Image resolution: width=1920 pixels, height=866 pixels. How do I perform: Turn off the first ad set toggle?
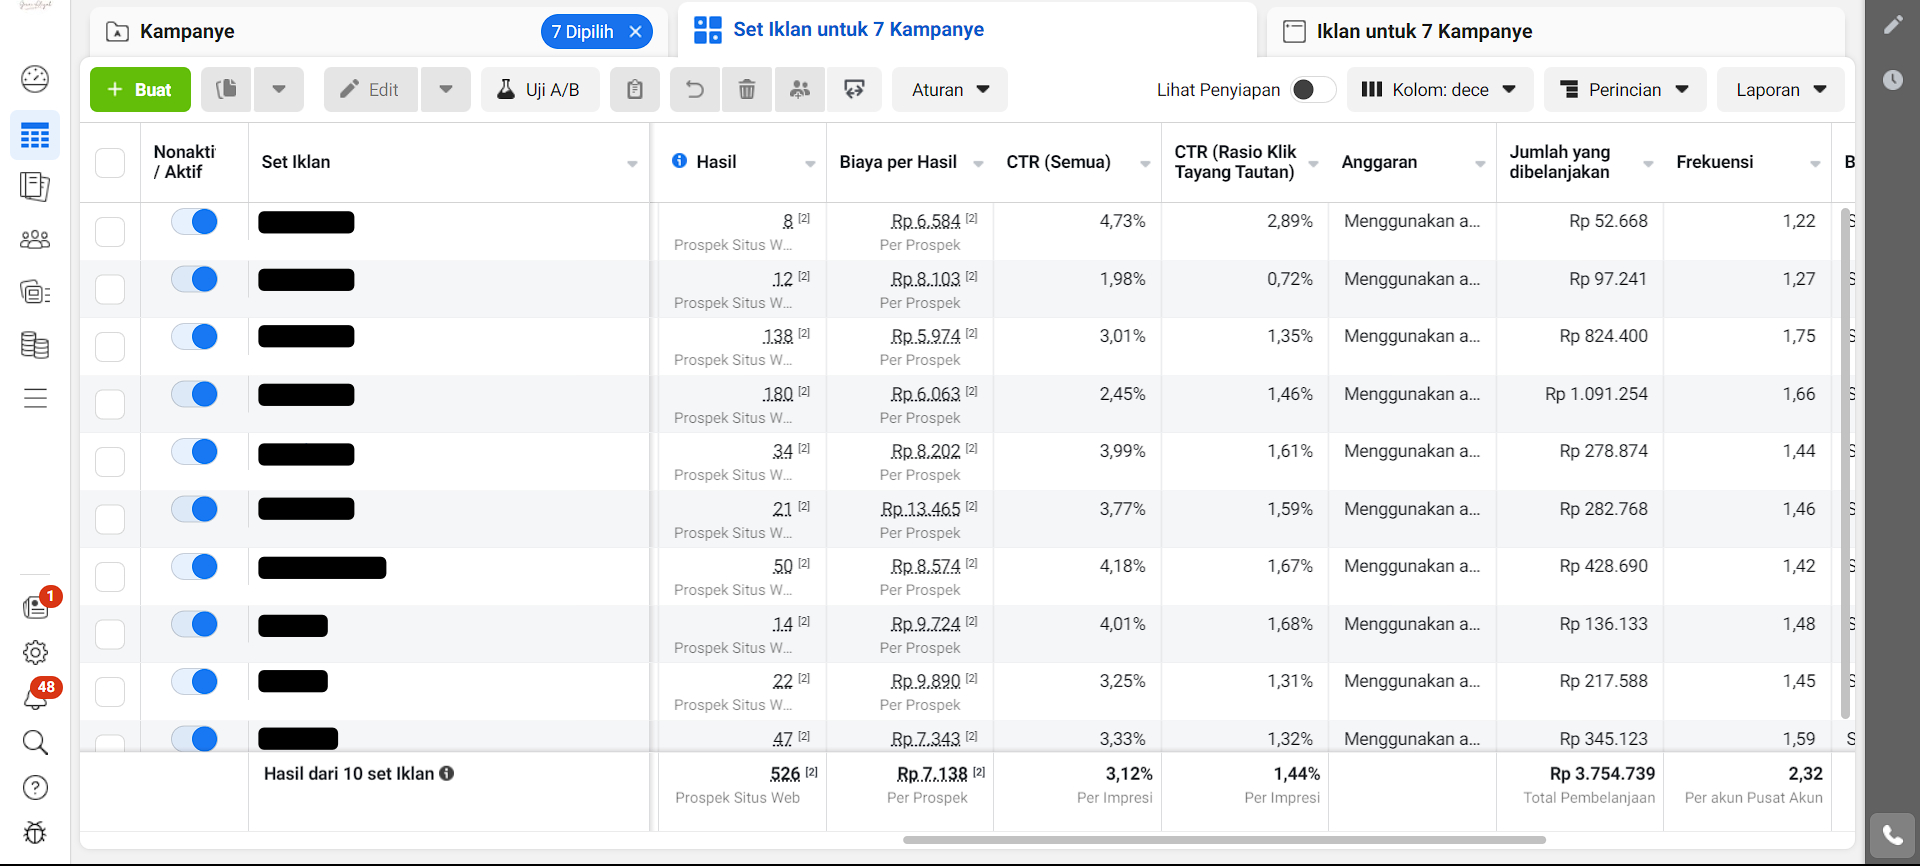click(195, 222)
